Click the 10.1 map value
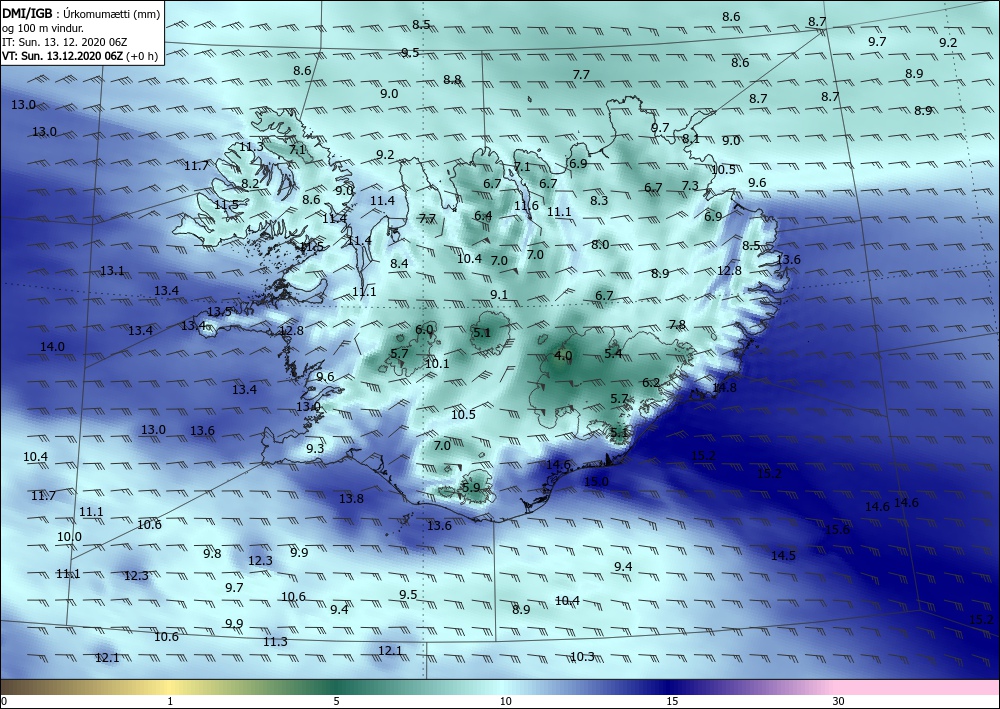Viewport: 1000px width, 709px height. point(437,364)
